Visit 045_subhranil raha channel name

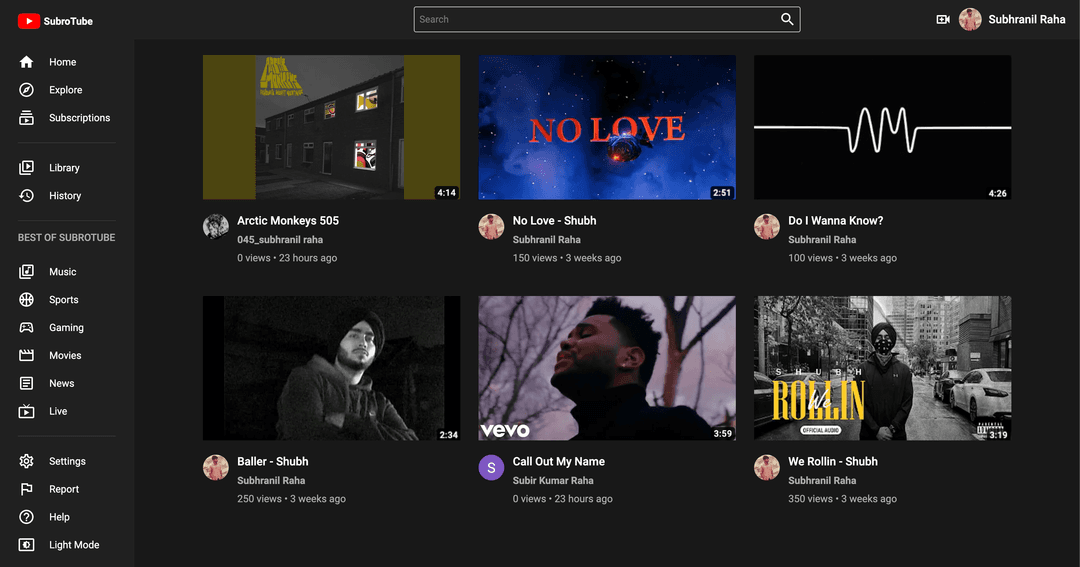(x=280, y=240)
